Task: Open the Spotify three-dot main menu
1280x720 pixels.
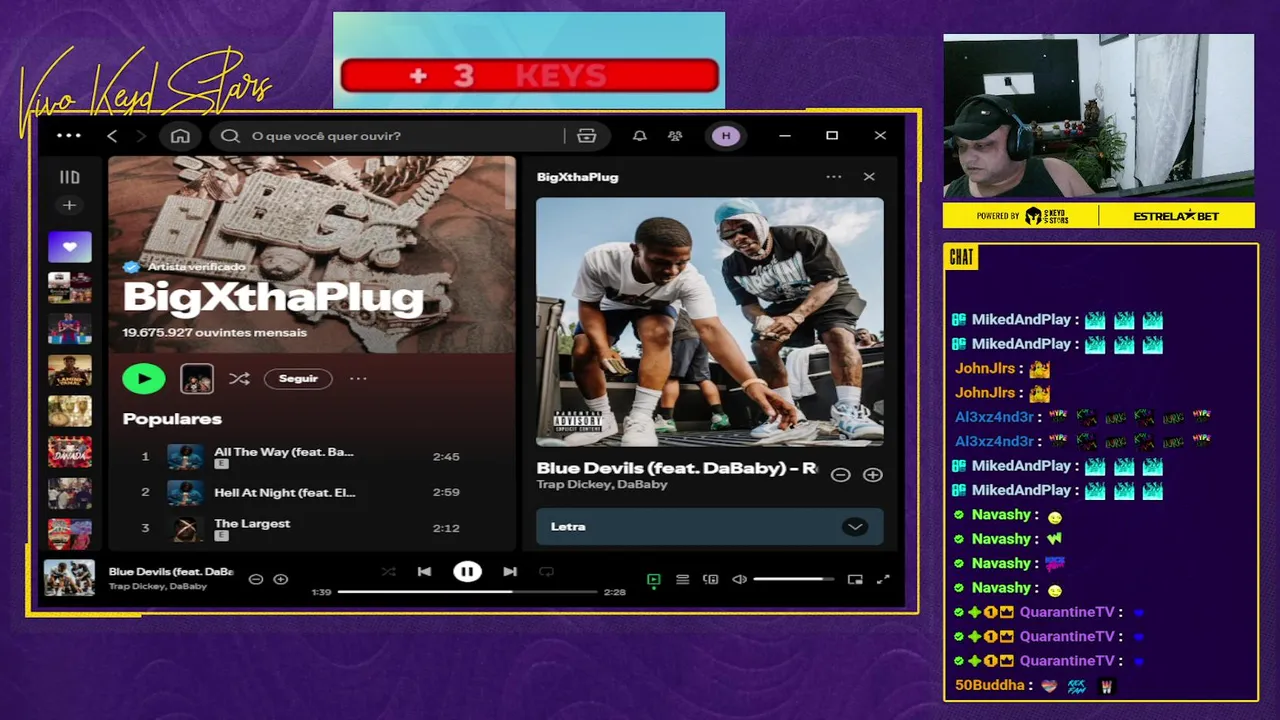Action: (69, 135)
